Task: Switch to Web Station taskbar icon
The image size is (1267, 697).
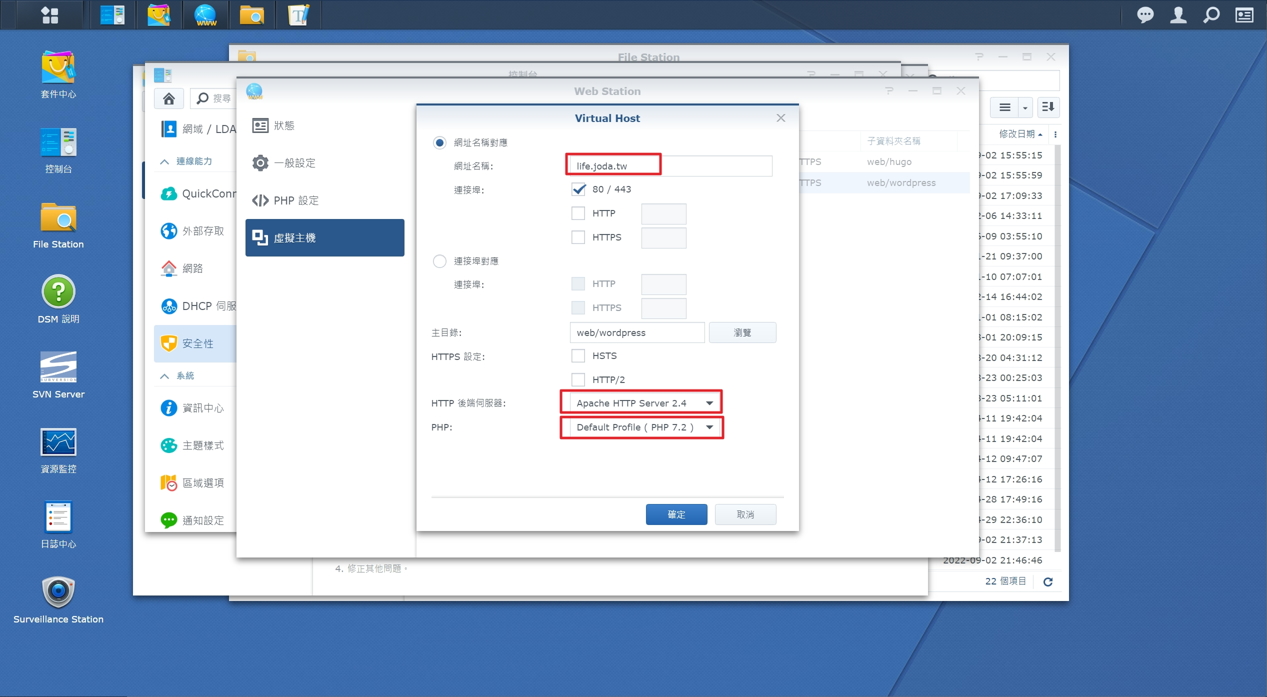Action: click(x=205, y=14)
